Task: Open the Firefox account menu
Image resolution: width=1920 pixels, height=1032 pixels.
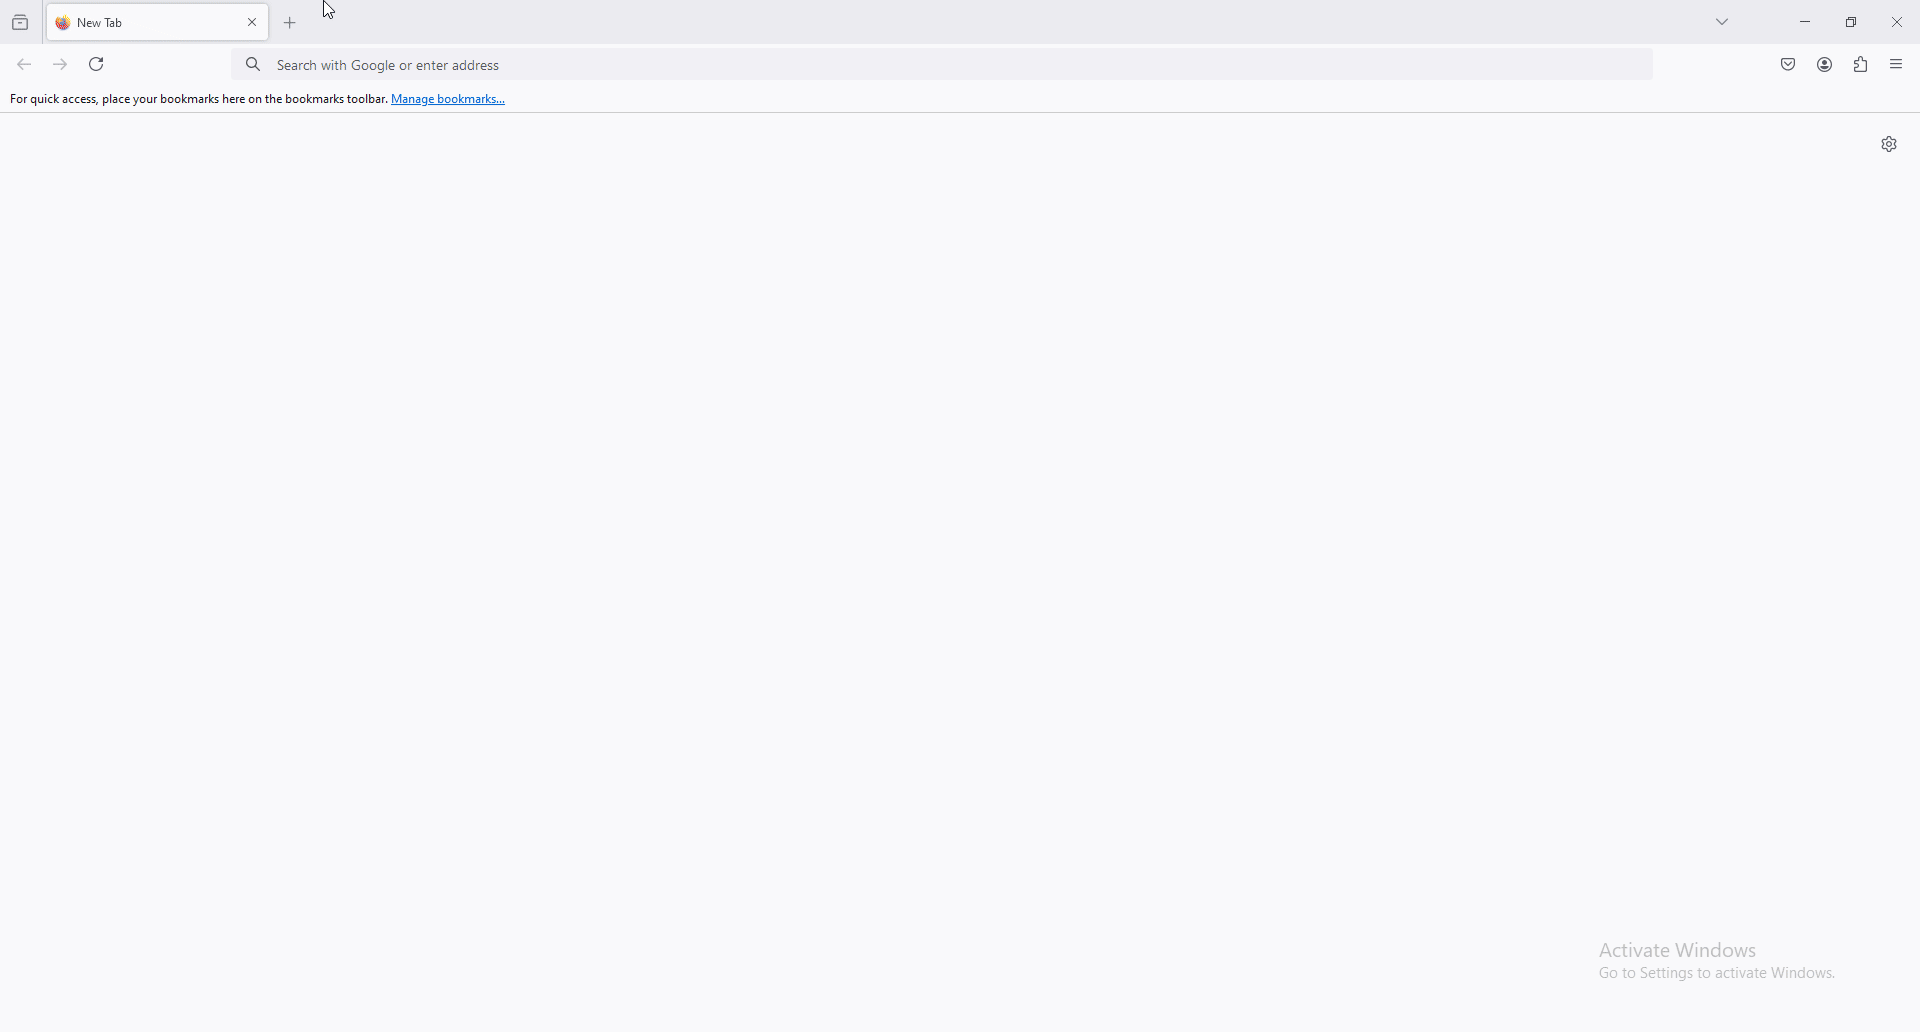Action: coord(1824,64)
